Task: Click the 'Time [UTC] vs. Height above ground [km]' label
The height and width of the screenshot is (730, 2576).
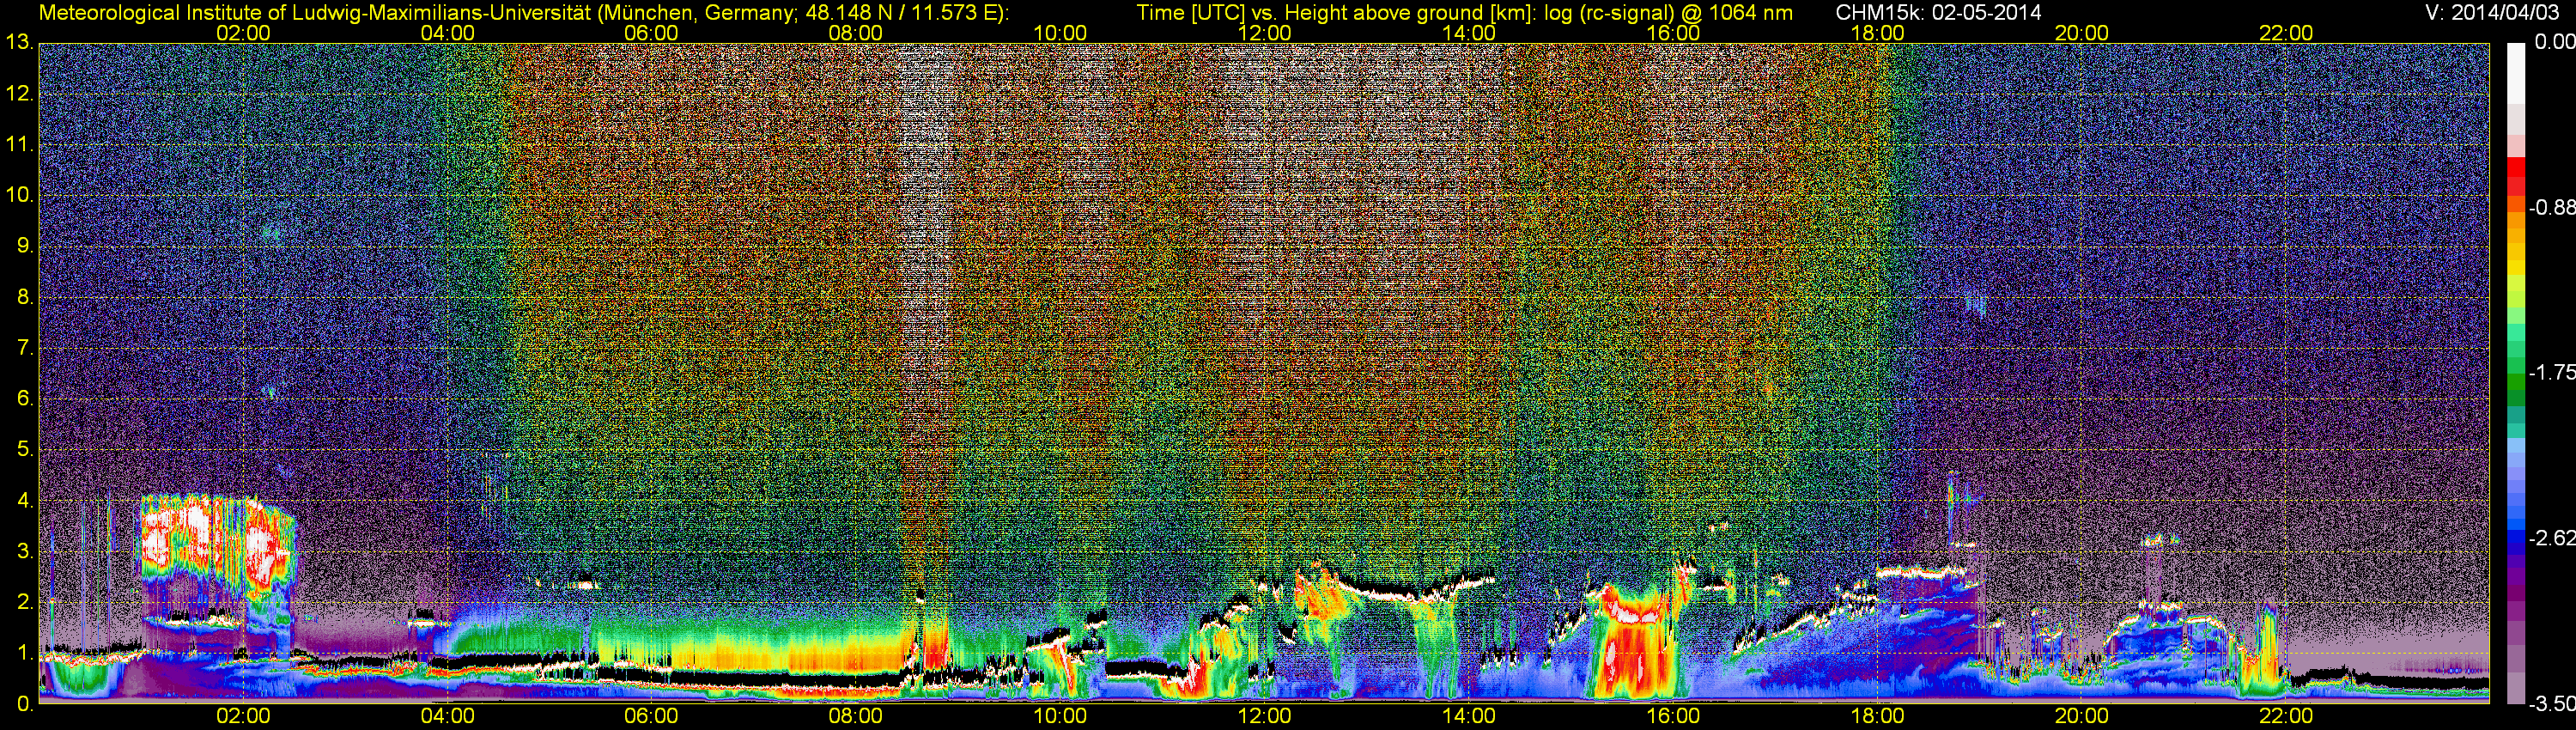Action: tap(1336, 13)
